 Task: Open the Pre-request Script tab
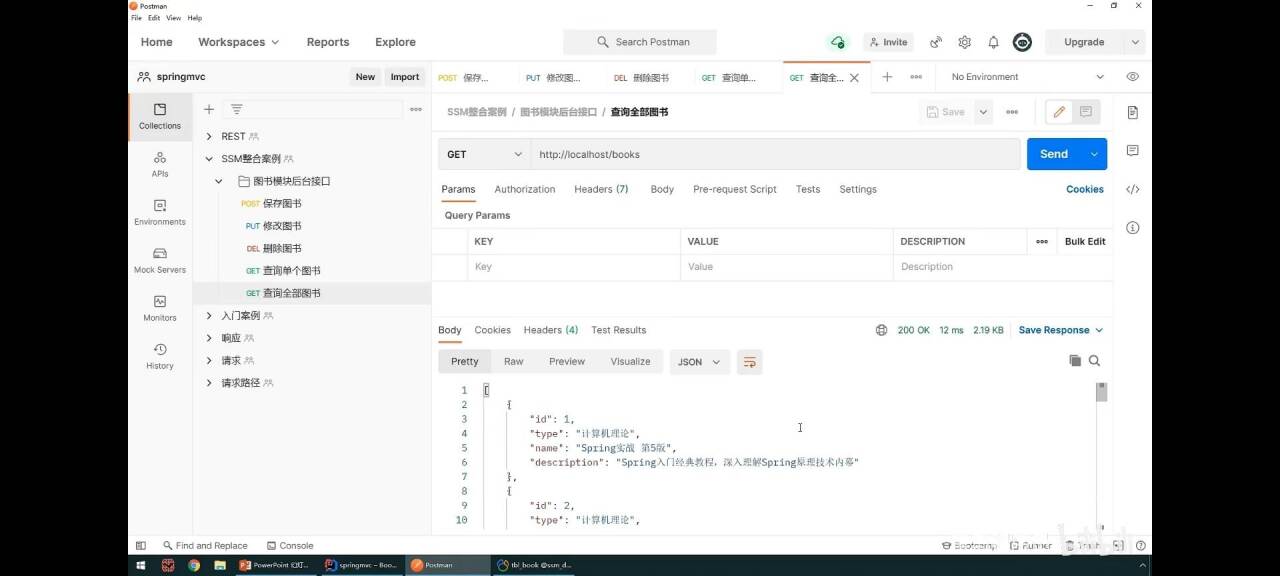tap(735, 189)
